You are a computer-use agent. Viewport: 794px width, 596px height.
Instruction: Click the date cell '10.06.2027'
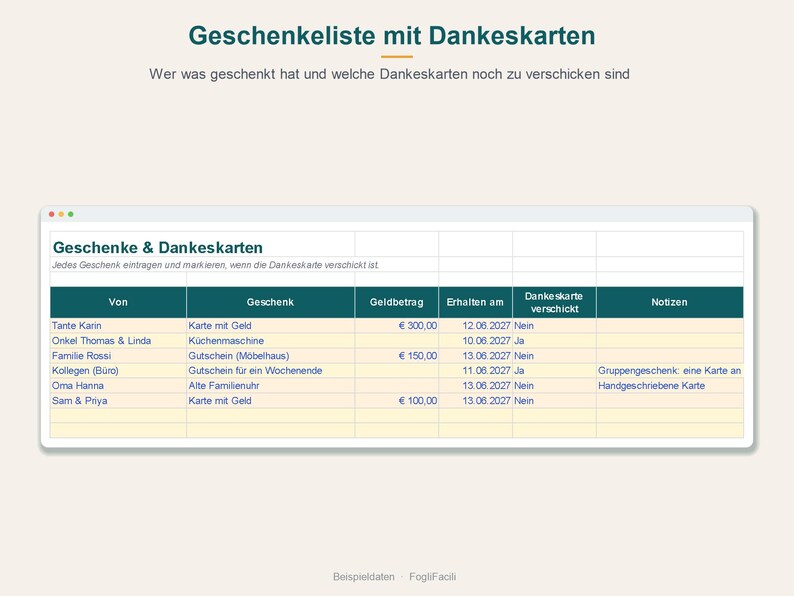[x=475, y=341]
